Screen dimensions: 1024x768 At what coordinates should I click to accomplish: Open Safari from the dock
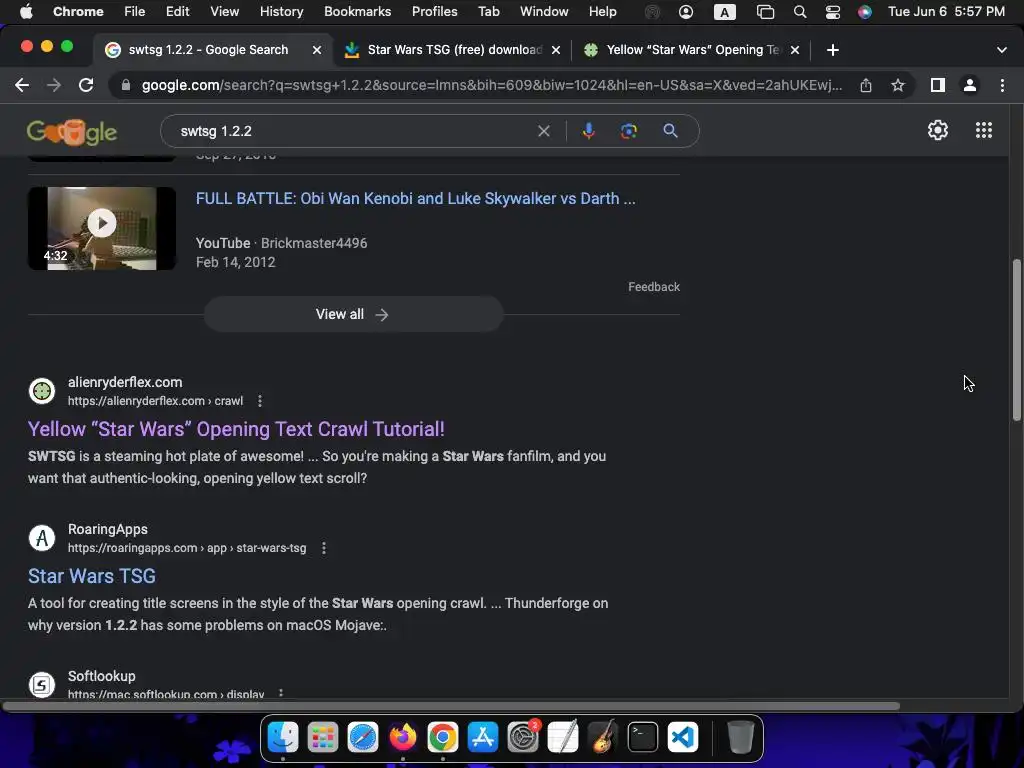(x=362, y=737)
